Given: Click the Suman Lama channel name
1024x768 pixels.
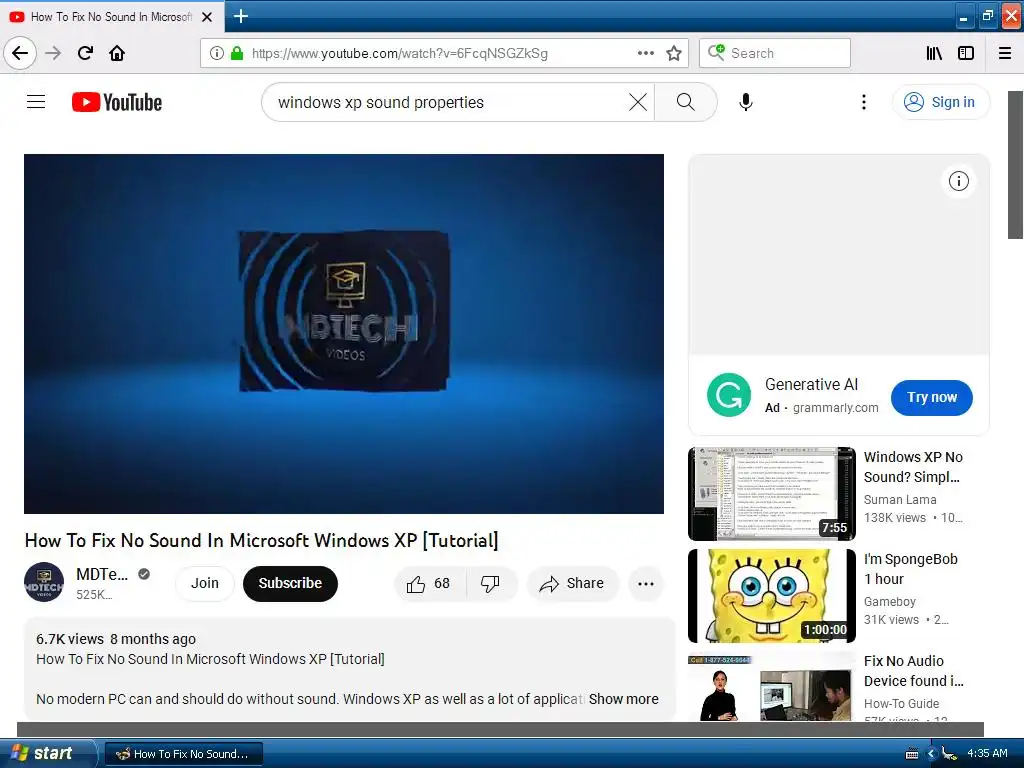Looking at the screenshot, I should pyautogui.click(x=900, y=500).
